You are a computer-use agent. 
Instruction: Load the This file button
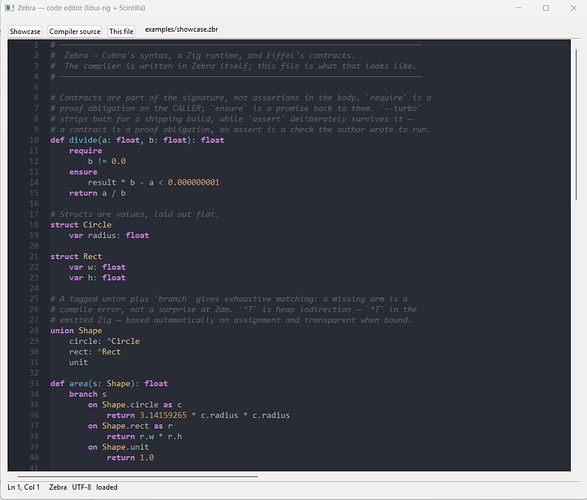click(121, 31)
